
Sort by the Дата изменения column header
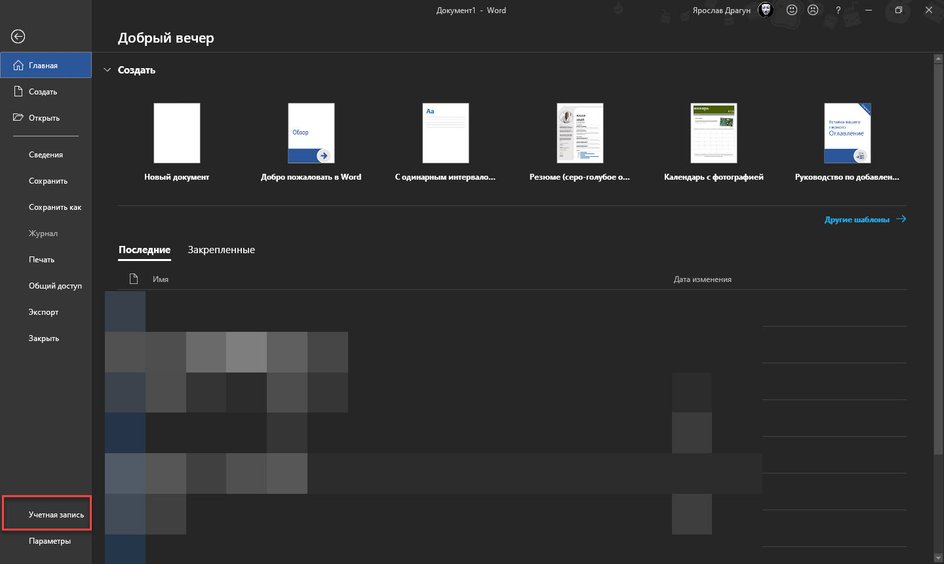pyautogui.click(x=702, y=279)
